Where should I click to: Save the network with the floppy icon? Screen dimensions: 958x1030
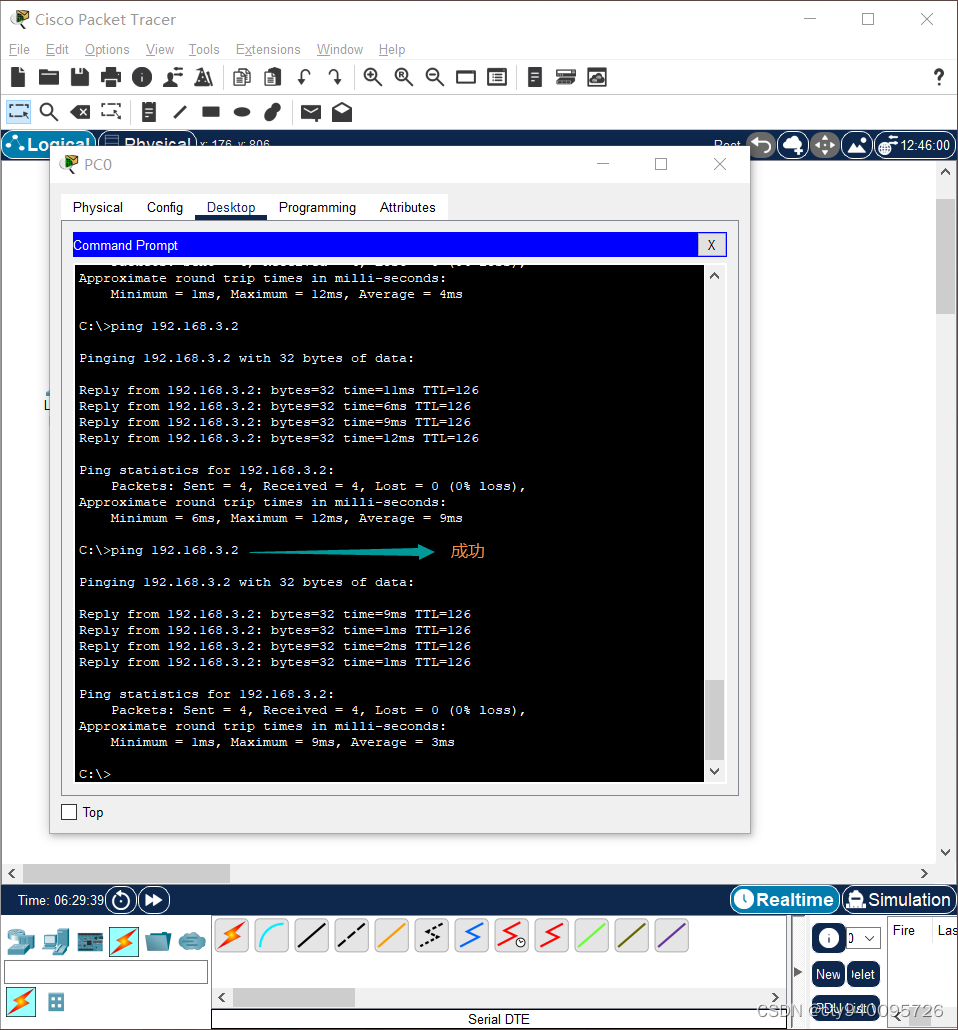tap(80, 78)
